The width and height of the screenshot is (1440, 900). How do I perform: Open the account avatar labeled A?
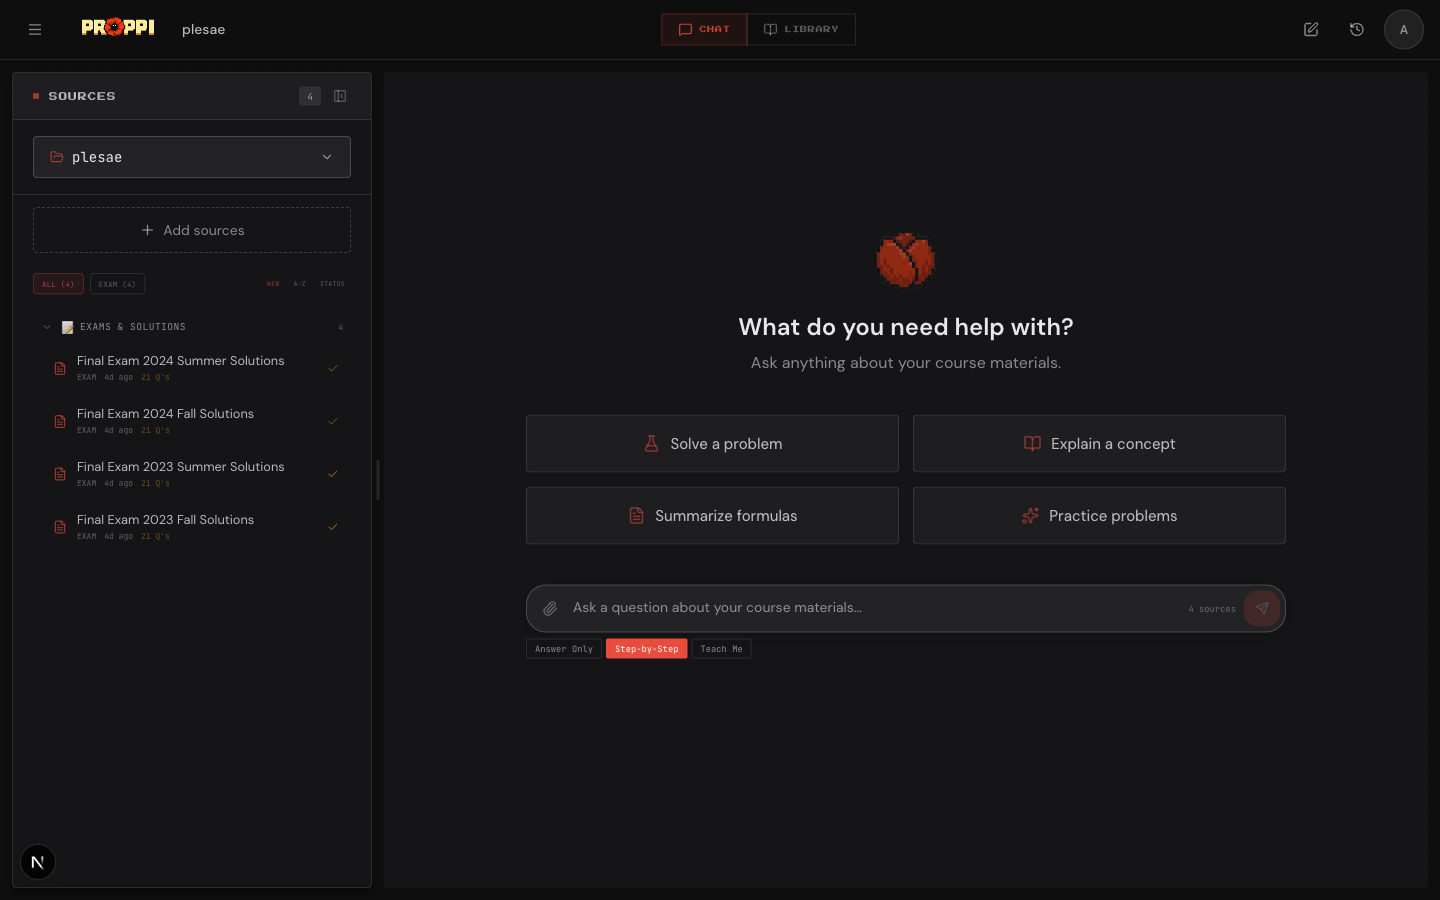click(1403, 29)
